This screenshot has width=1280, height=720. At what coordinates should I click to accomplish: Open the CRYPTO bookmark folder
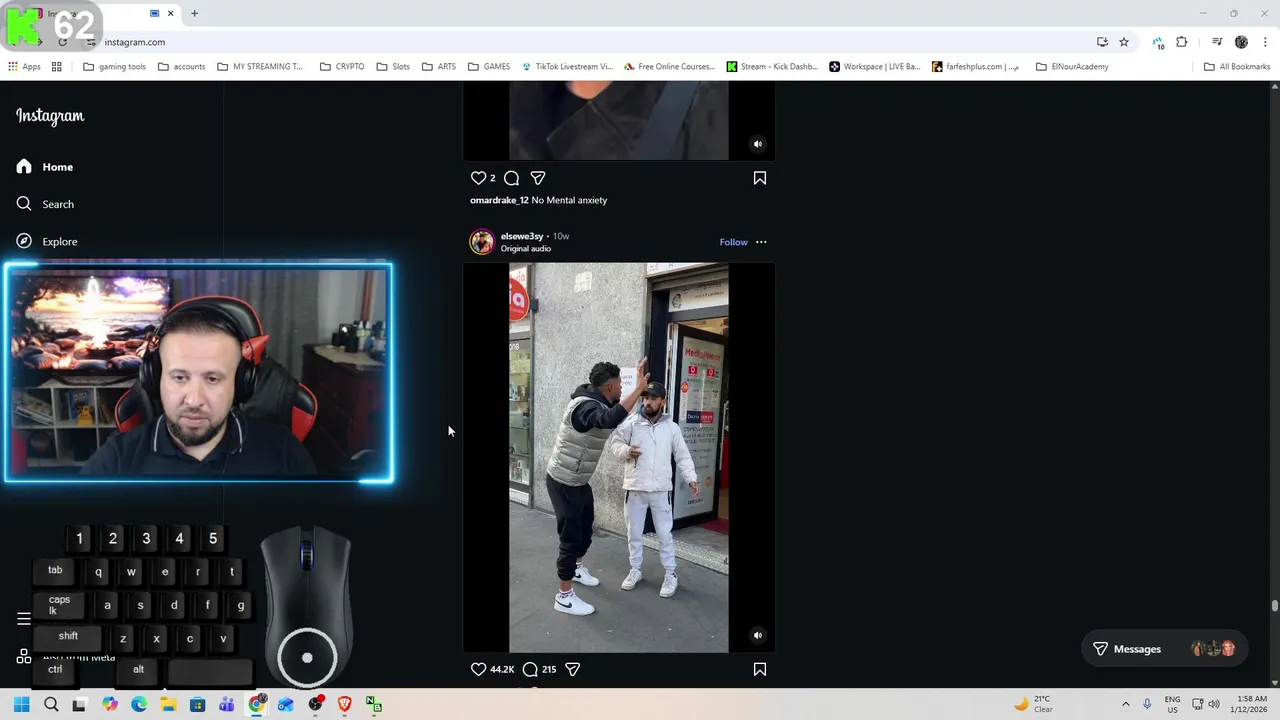coord(341,67)
